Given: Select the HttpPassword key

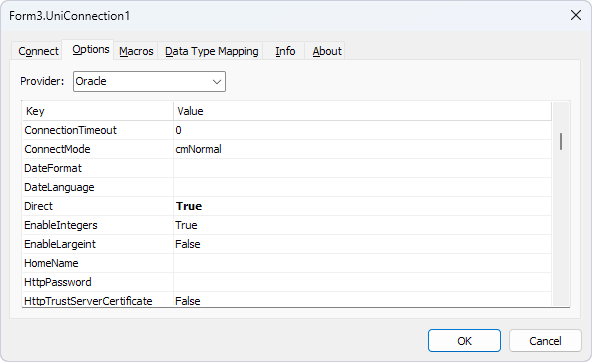Looking at the screenshot, I should (98, 282).
